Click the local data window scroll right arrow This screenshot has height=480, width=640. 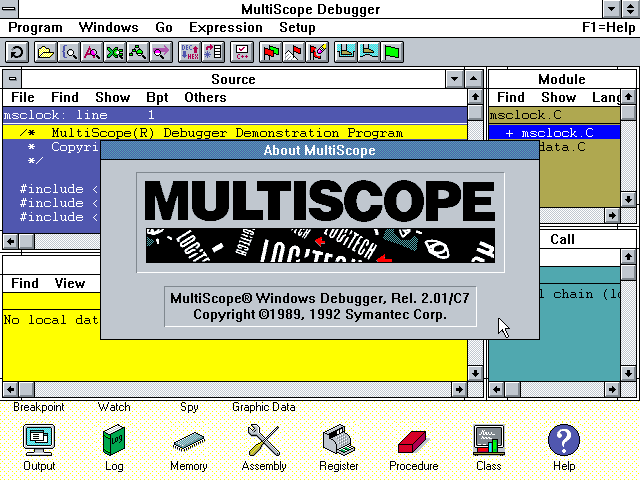pos(459,389)
